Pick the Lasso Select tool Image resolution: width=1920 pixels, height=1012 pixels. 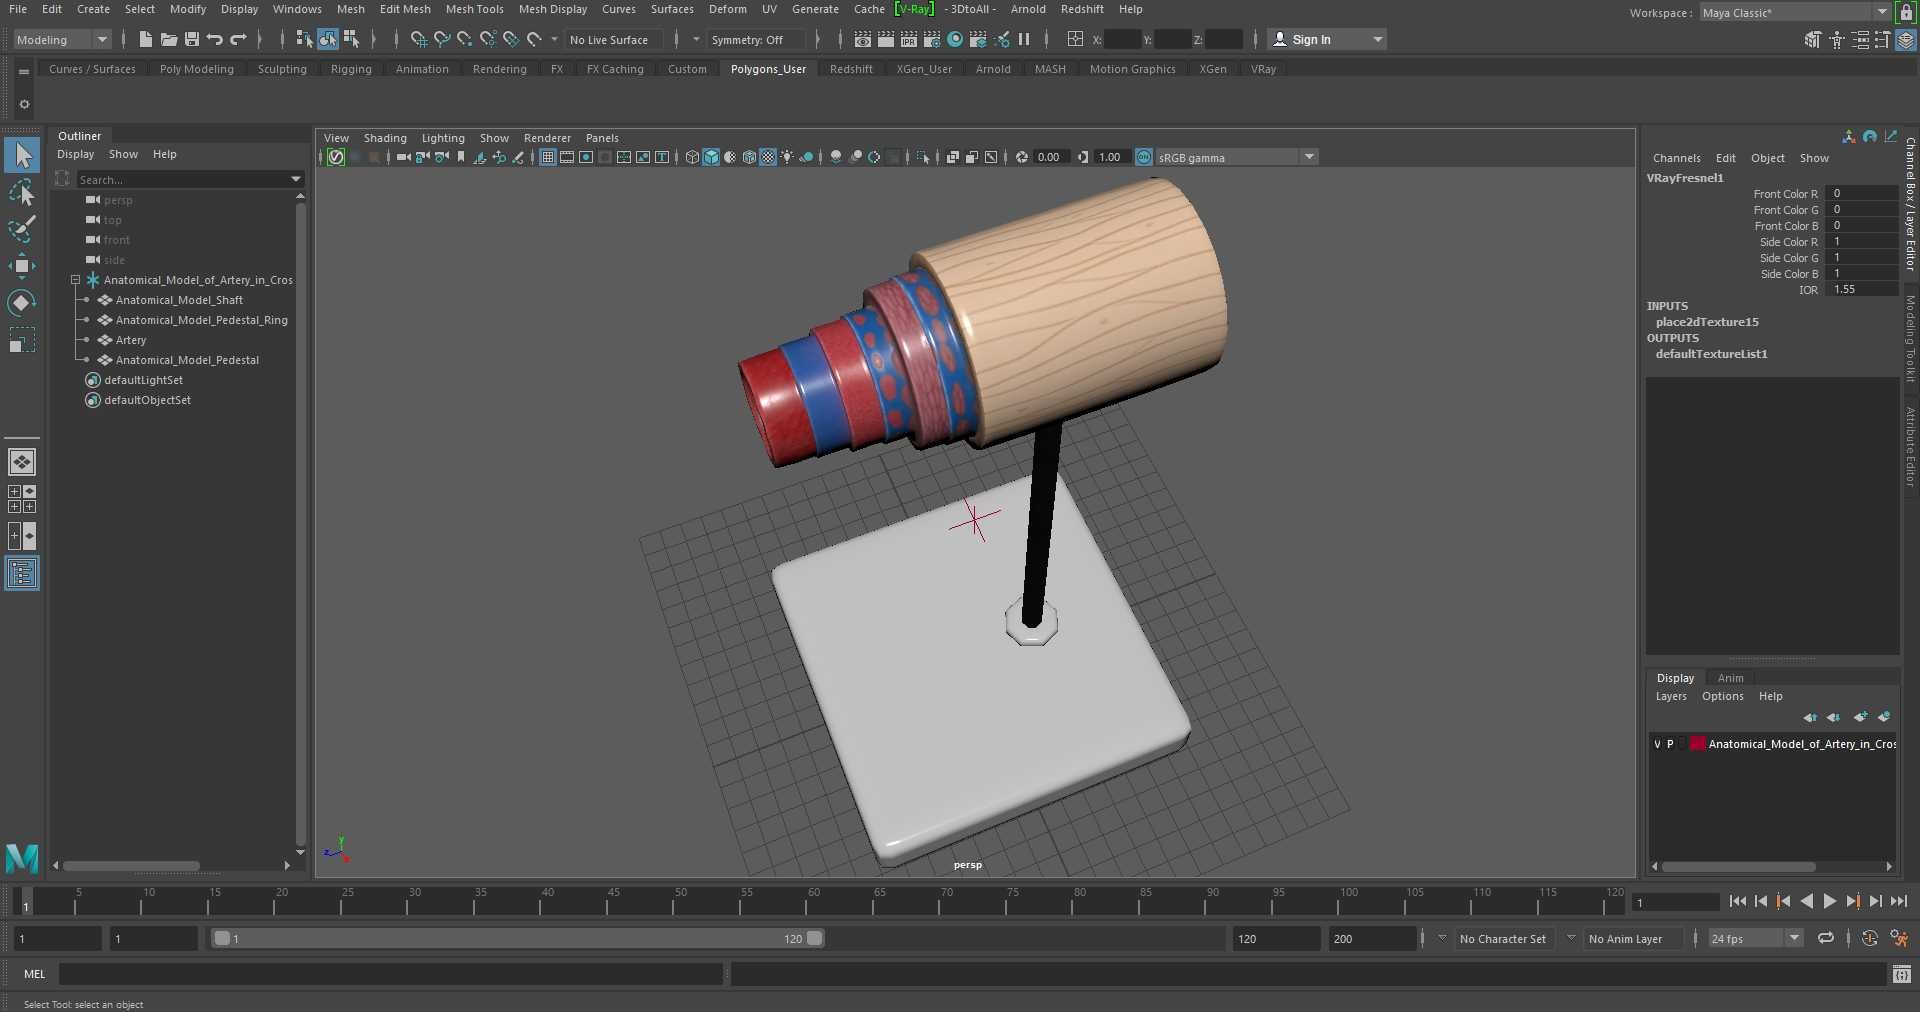22,192
